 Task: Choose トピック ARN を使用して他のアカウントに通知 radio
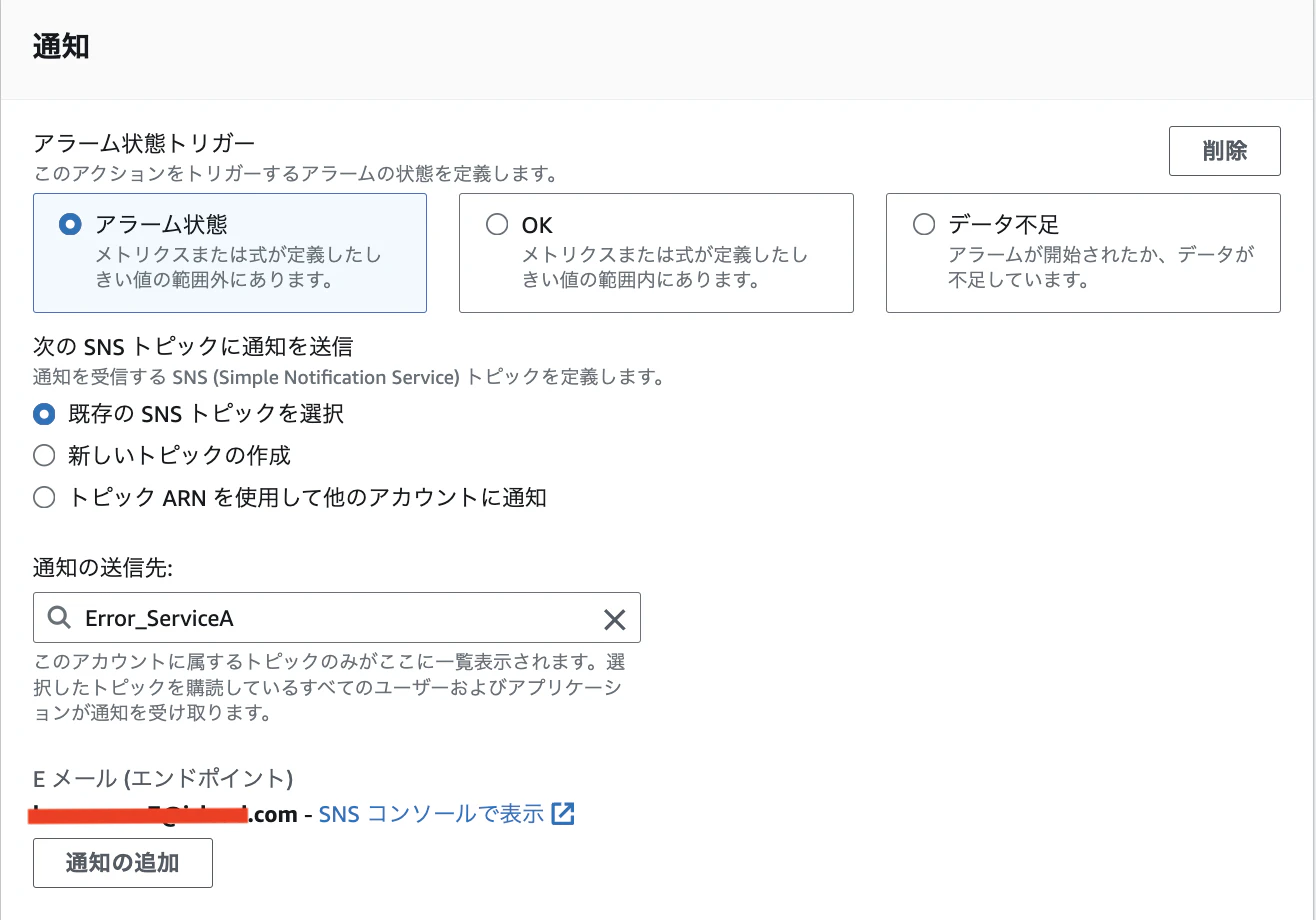pyautogui.click(x=44, y=497)
